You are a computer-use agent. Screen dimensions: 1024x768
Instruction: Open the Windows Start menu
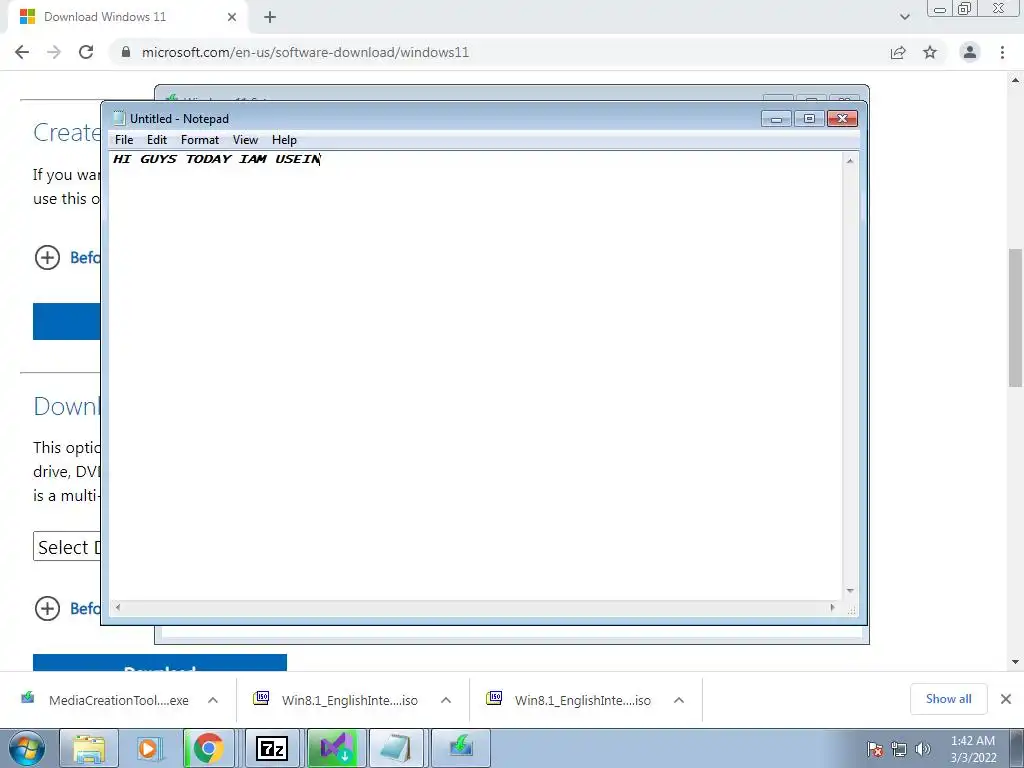click(27, 748)
